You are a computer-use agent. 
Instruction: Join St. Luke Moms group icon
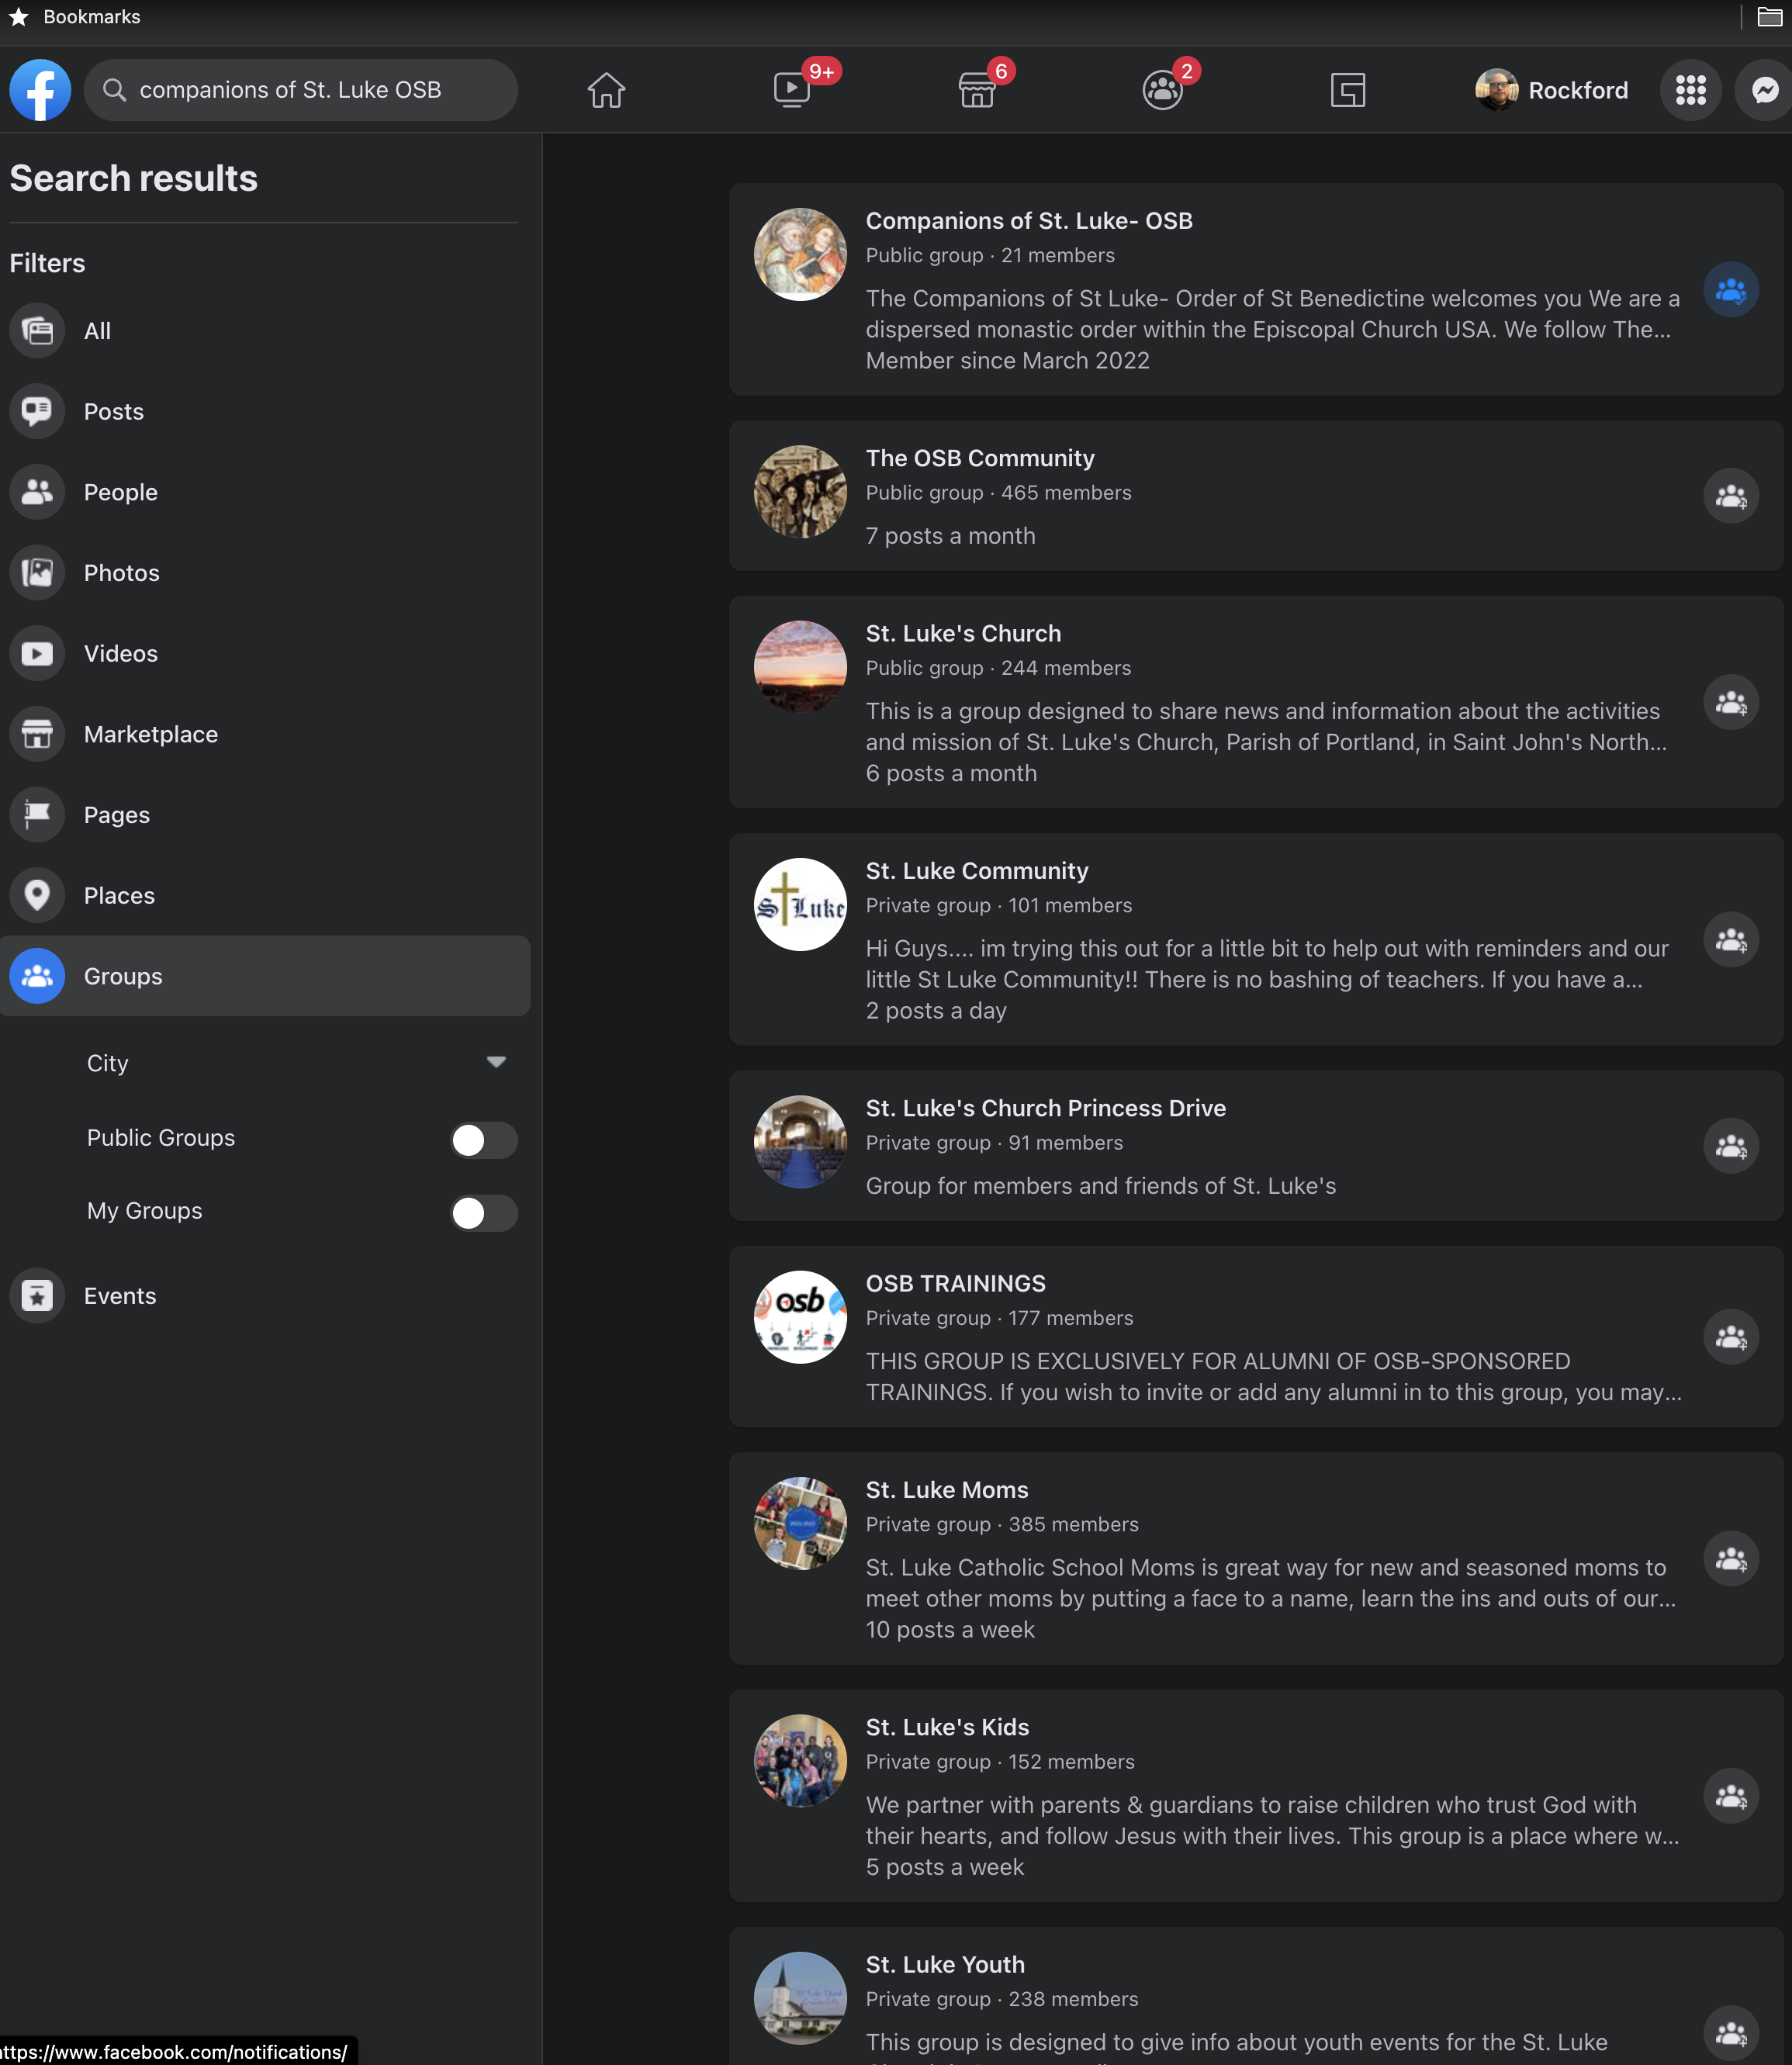click(1731, 1559)
